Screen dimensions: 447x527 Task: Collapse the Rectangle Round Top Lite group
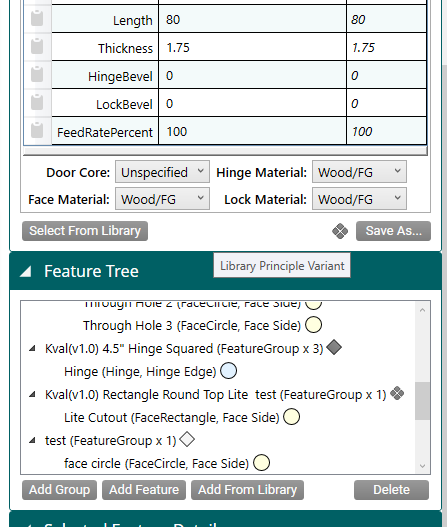[x=32, y=395]
